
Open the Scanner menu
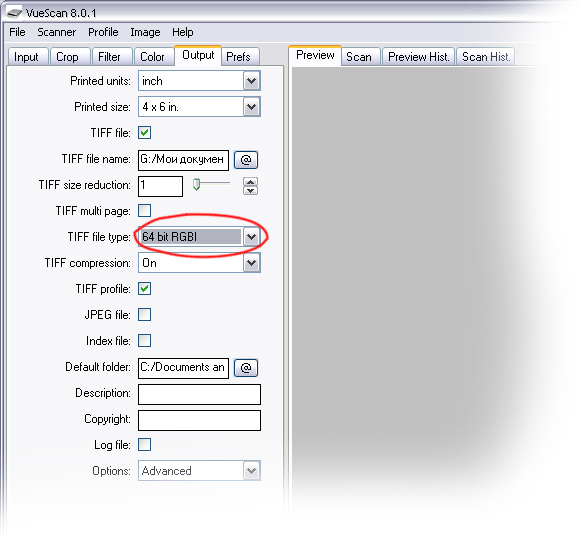pyautogui.click(x=56, y=32)
